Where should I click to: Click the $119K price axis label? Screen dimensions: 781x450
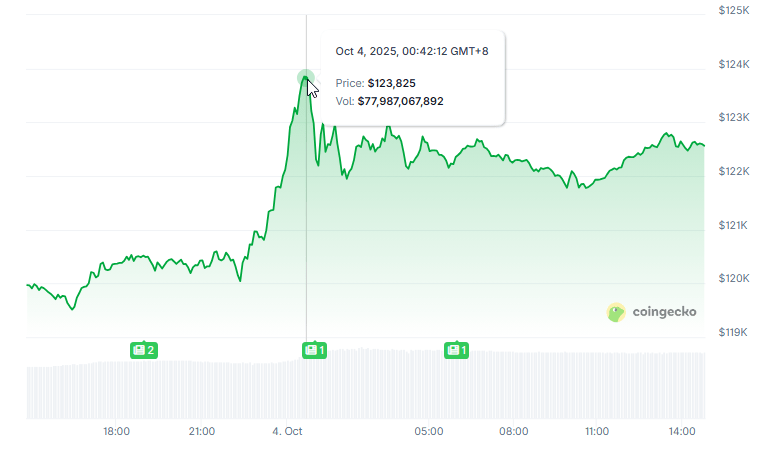point(734,332)
